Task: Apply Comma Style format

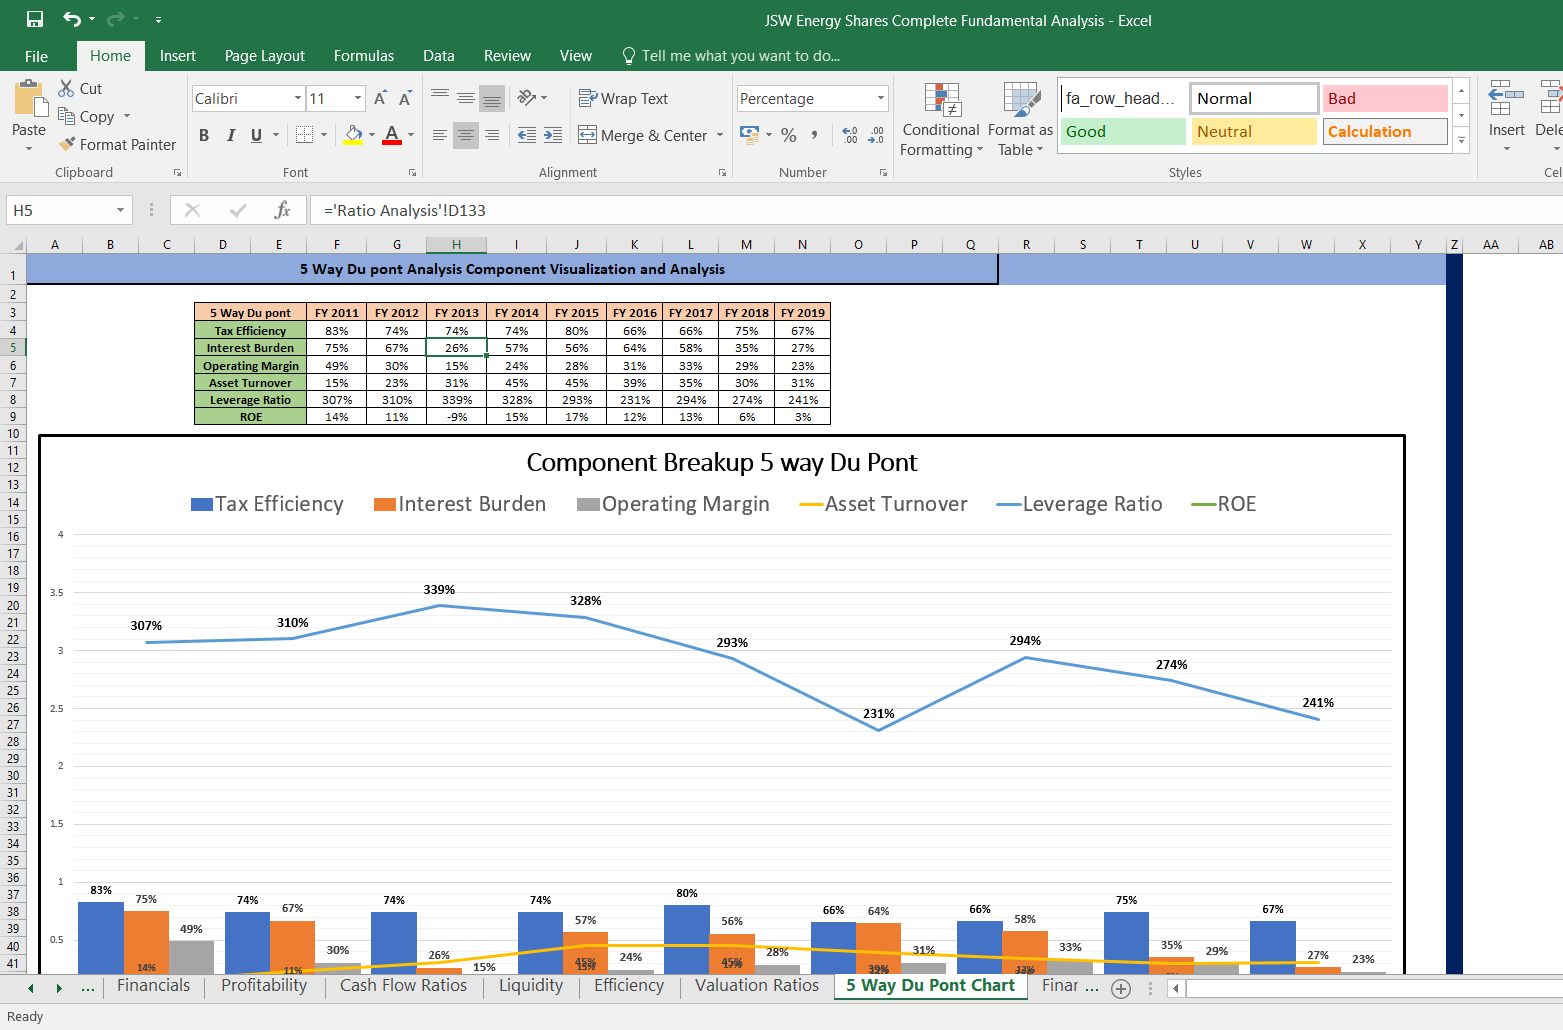Action: tap(815, 135)
